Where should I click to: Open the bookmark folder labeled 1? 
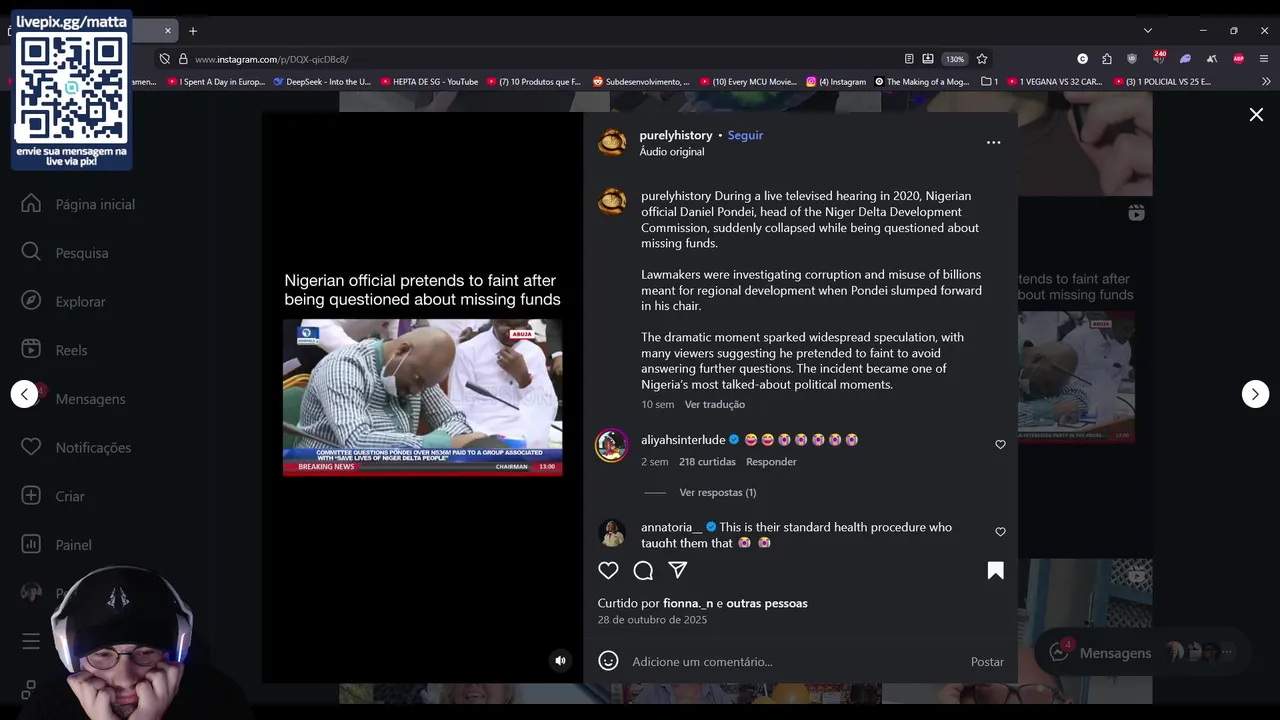pyautogui.click(x=990, y=82)
